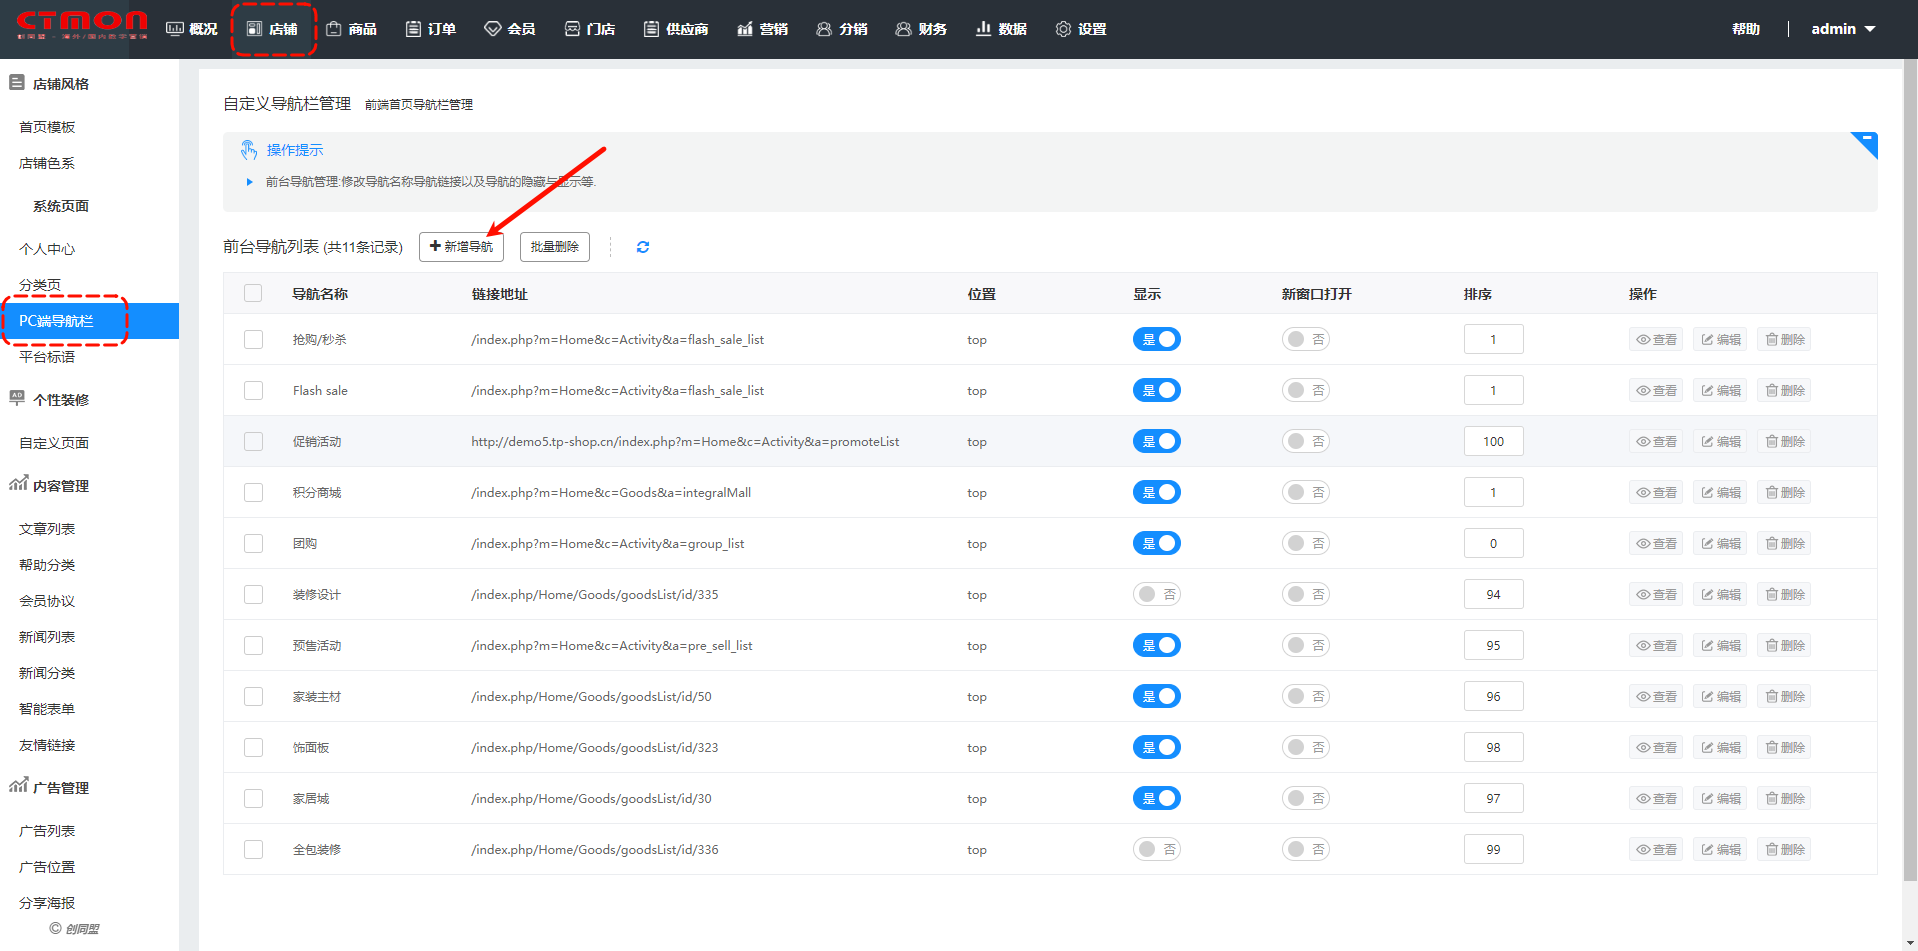Turn off display toggle for 团购
This screenshot has height=951, width=1918.
(x=1156, y=544)
